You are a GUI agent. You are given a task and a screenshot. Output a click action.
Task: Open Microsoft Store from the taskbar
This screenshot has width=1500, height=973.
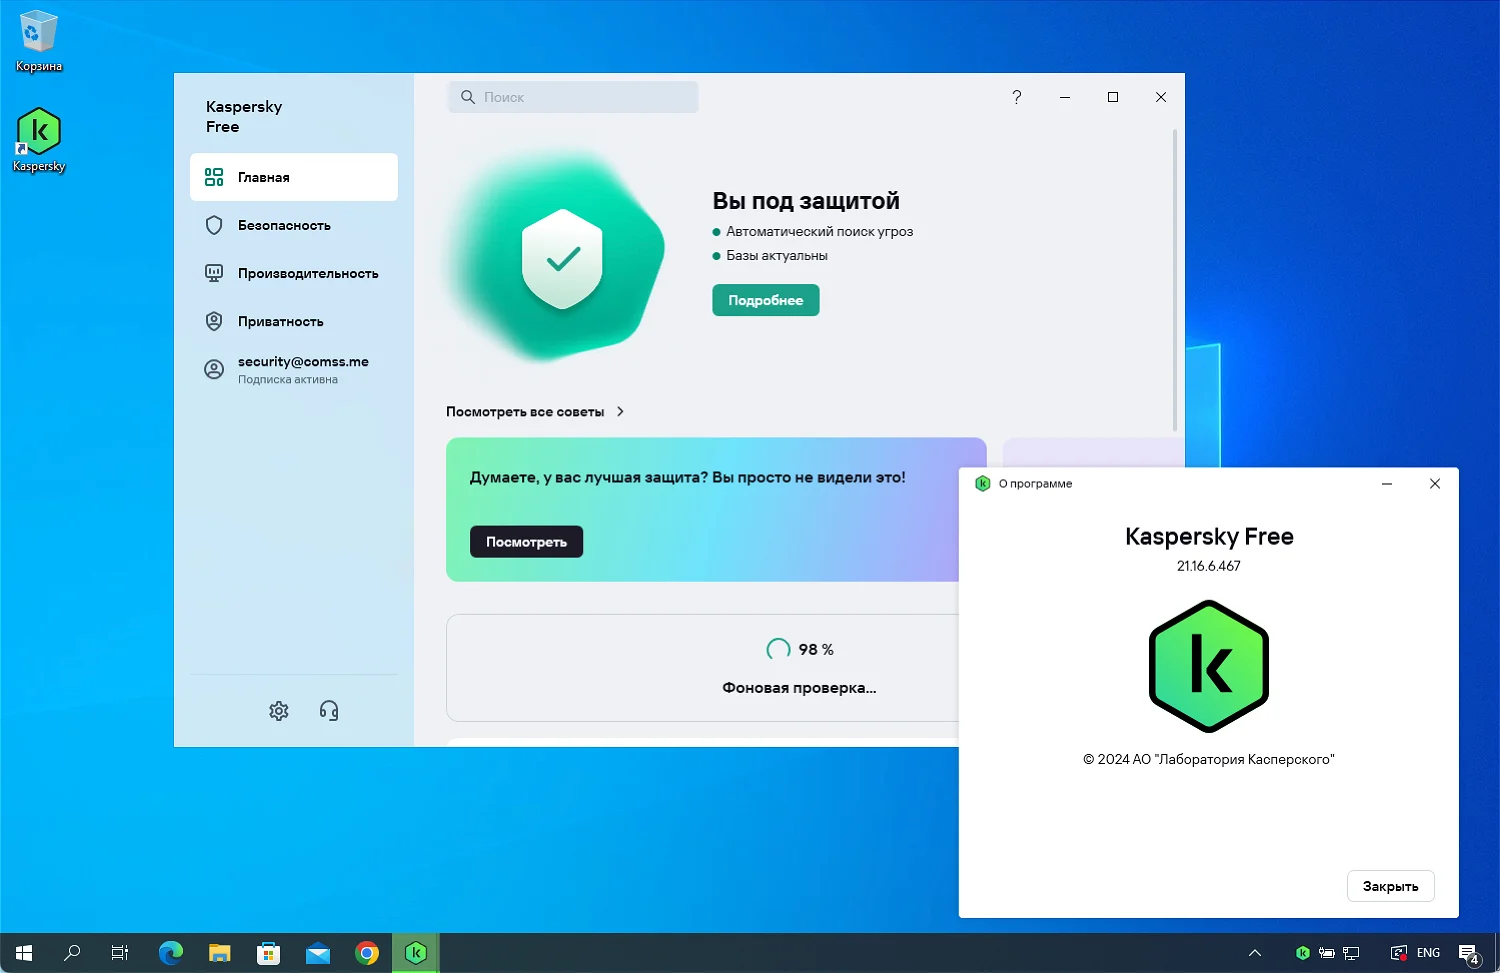tap(269, 953)
